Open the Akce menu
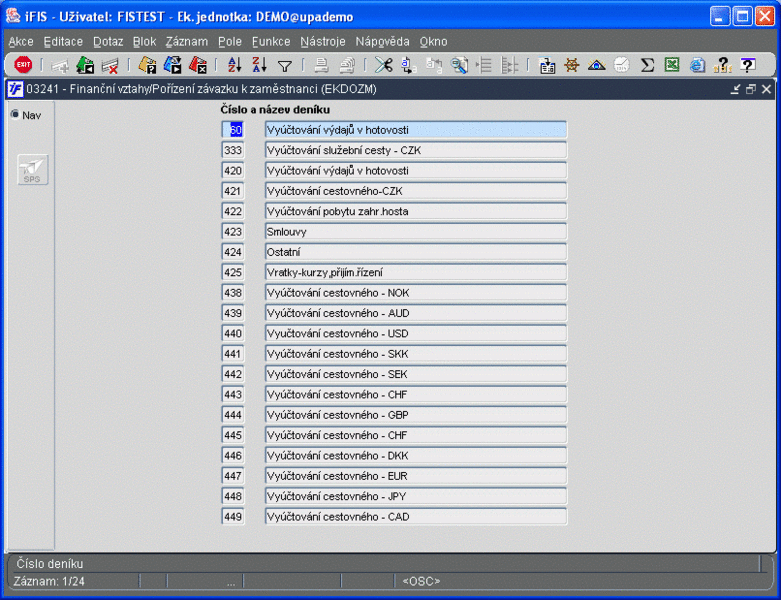 tap(21, 41)
